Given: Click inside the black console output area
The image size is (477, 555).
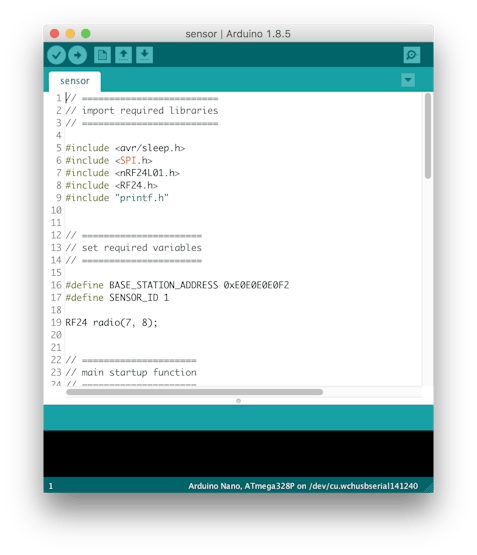Looking at the screenshot, I should pyautogui.click(x=238, y=454).
